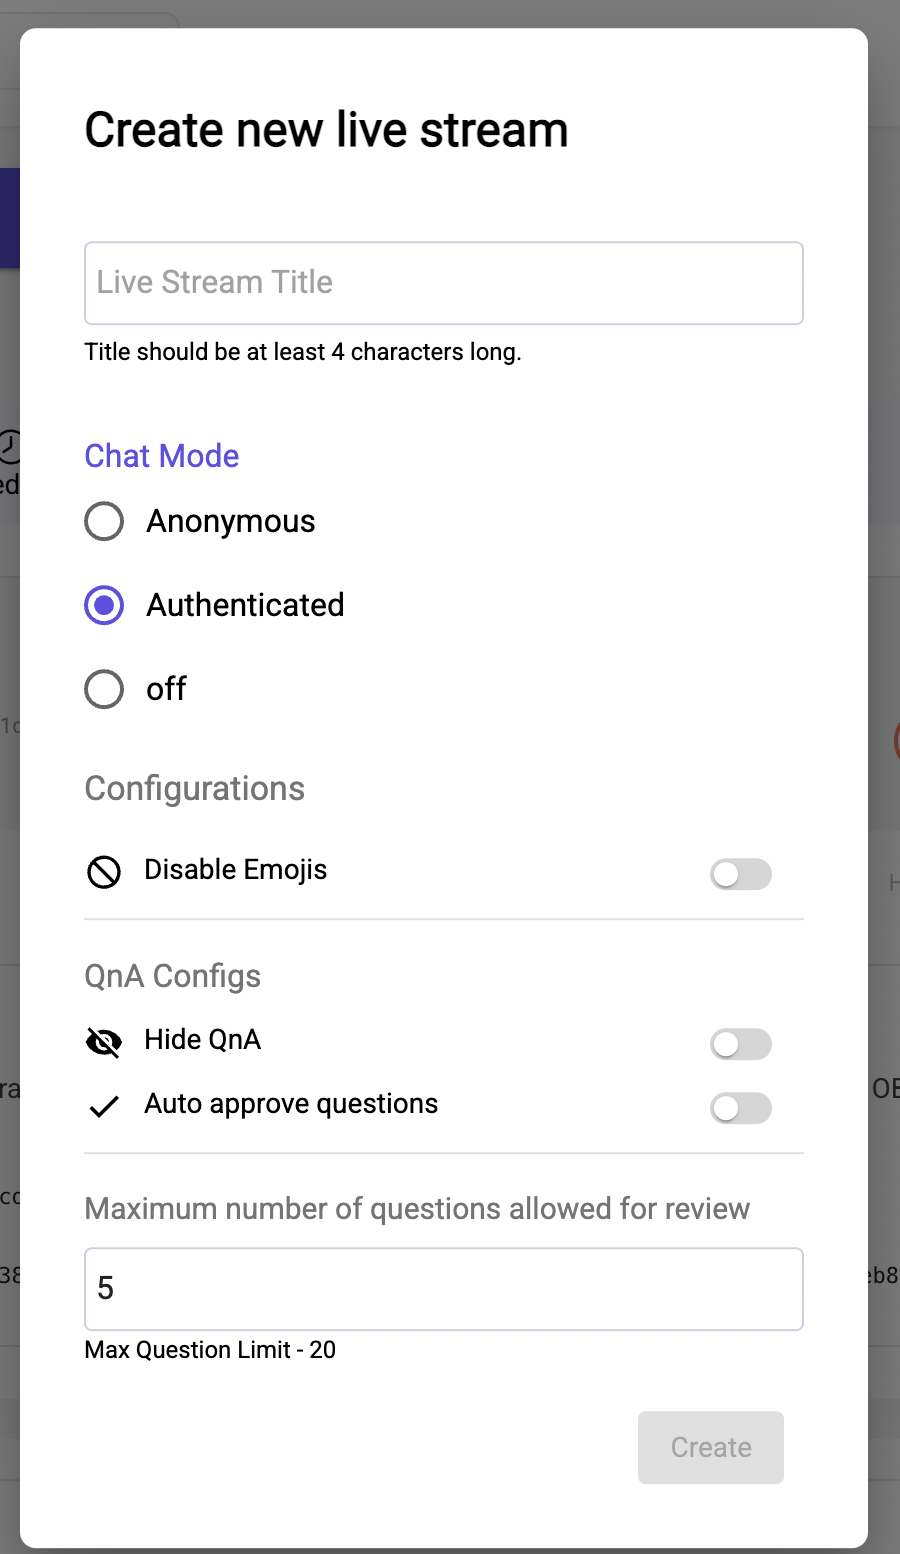The image size is (900, 1554).
Task: Click the checkmark icon beside Auto approve
Action: click(104, 1106)
